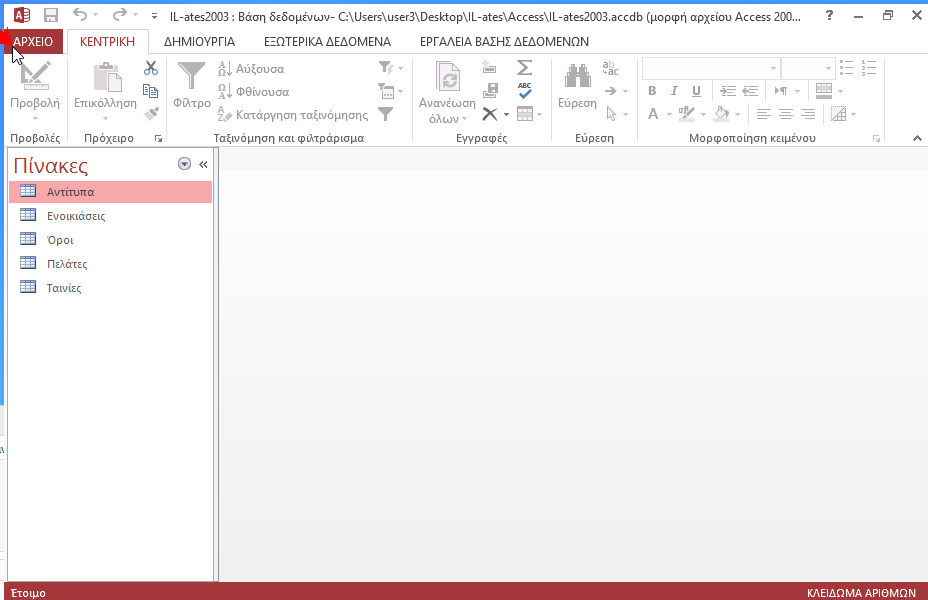The image size is (928, 600).
Task: Click the Font color A icon
Action: (653, 114)
